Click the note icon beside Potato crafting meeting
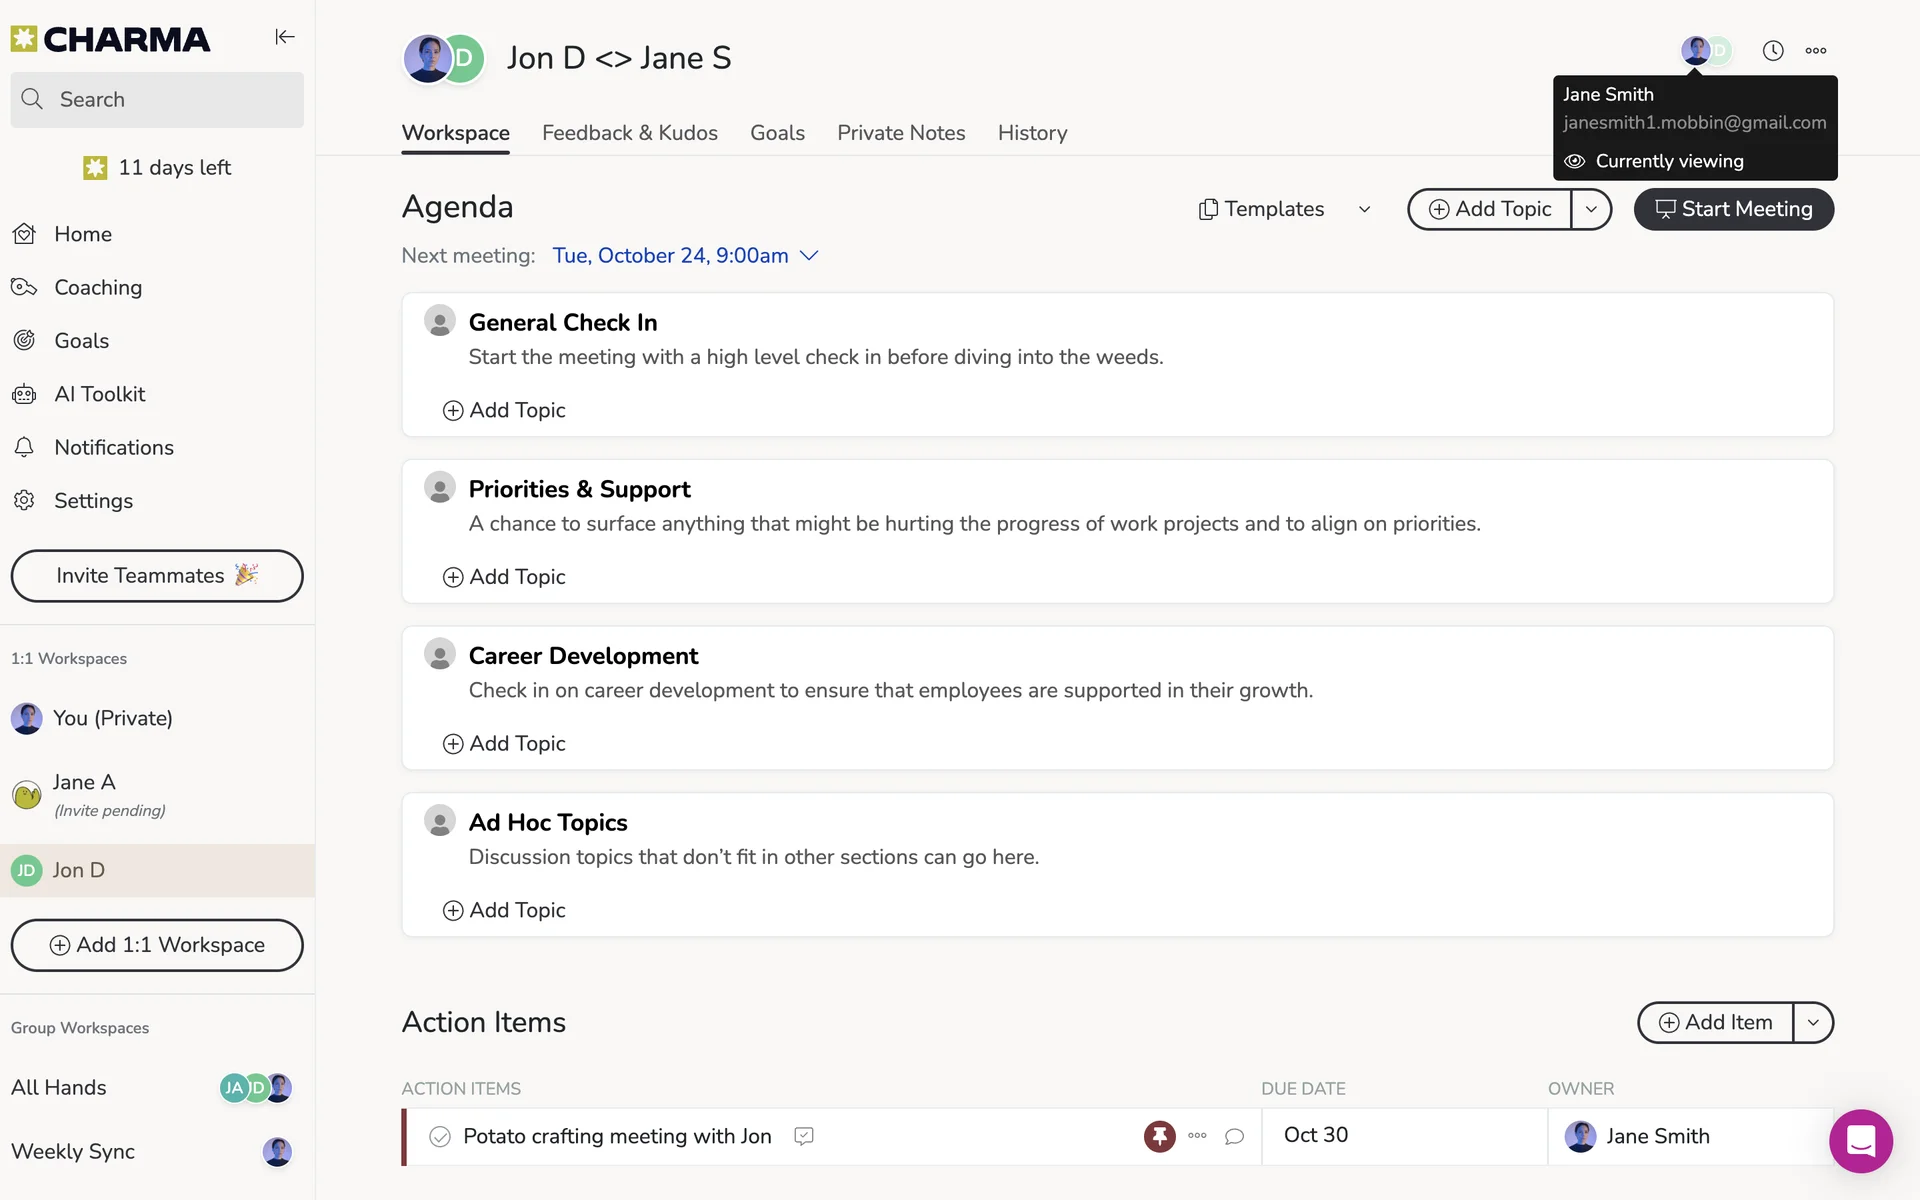1920x1200 pixels. tap(804, 1136)
